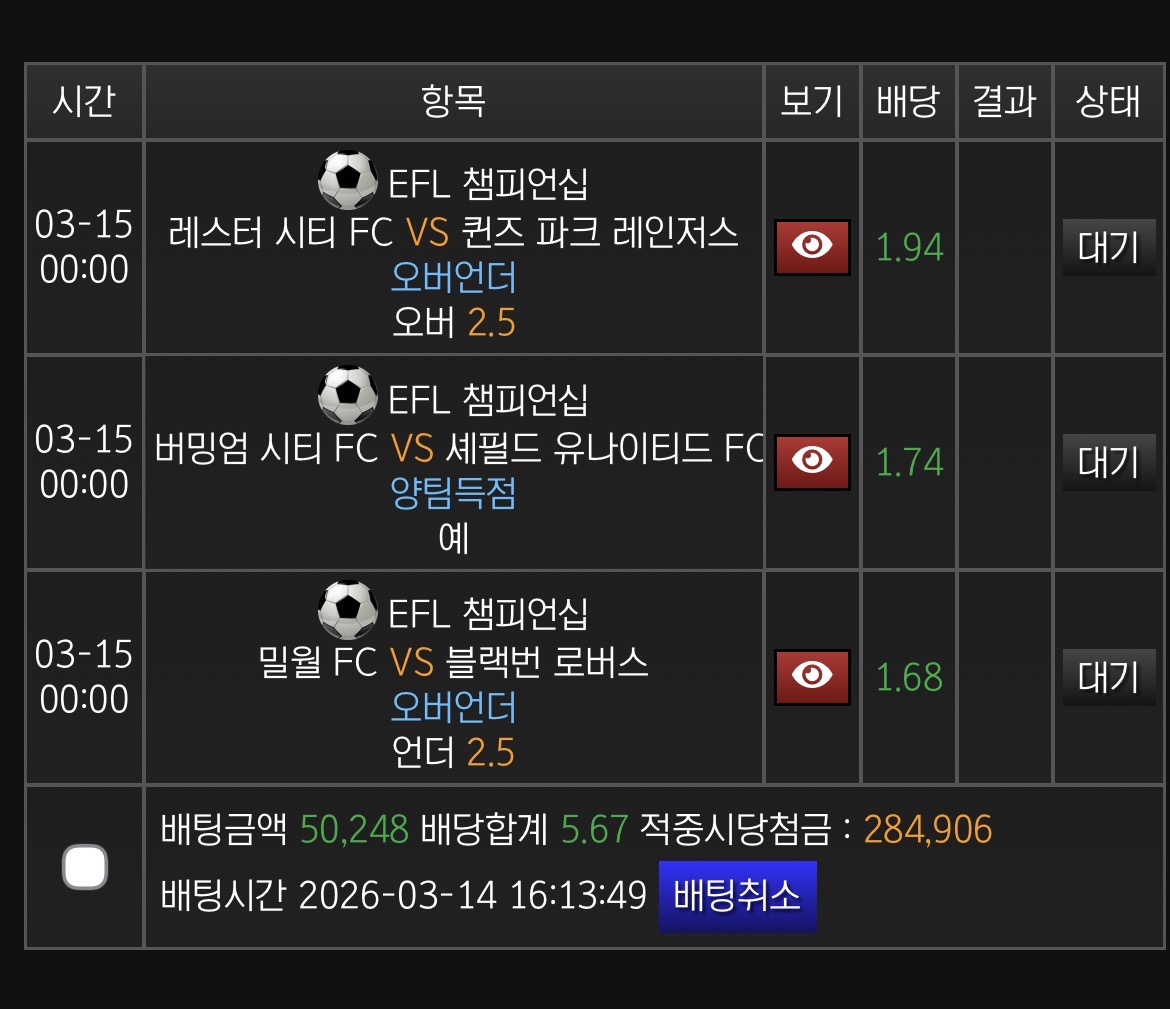Image resolution: width=1170 pixels, height=1009 pixels.
Task: Click 대기 status button for Leicester City bet
Action: click(1108, 247)
